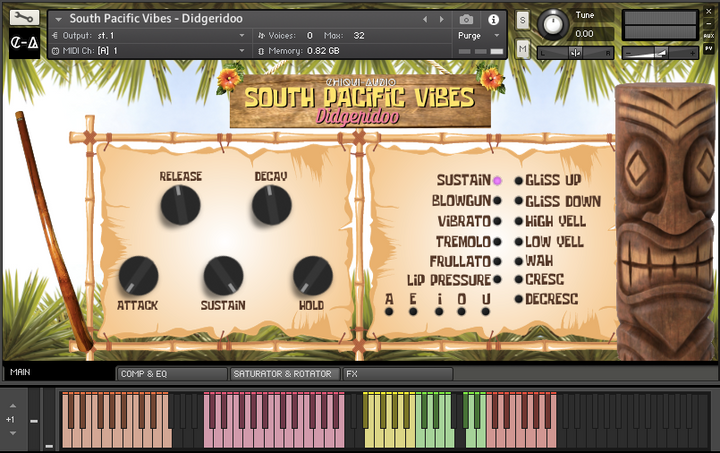Switch to the COMP & EQ tab
Image resolution: width=720 pixels, height=453 pixels.
[x=172, y=374]
